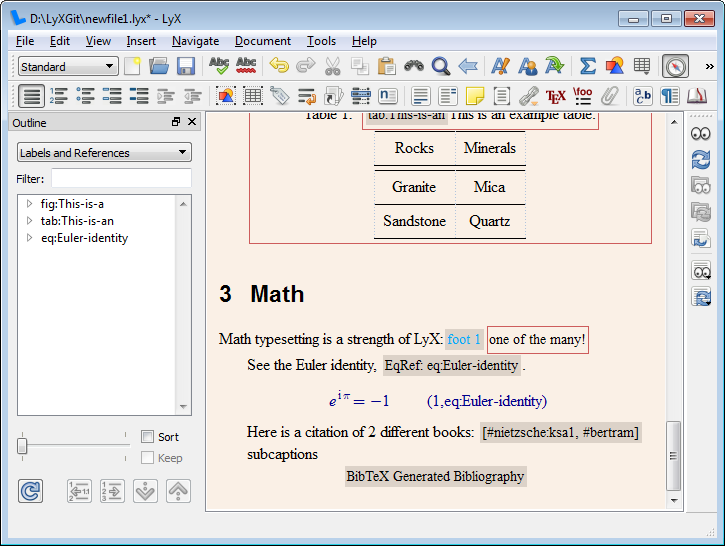Insert TeX code icon
This screenshot has width=725, height=546.
[555, 96]
